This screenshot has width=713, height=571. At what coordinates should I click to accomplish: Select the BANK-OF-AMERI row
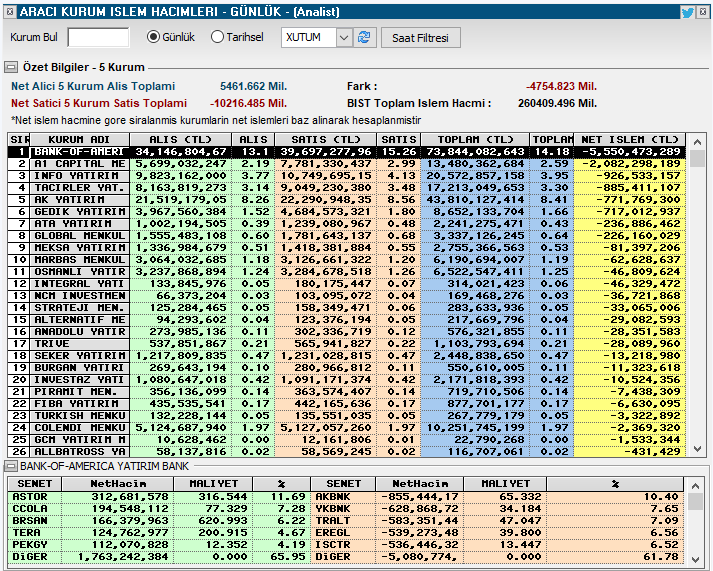pyautogui.click(x=346, y=152)
